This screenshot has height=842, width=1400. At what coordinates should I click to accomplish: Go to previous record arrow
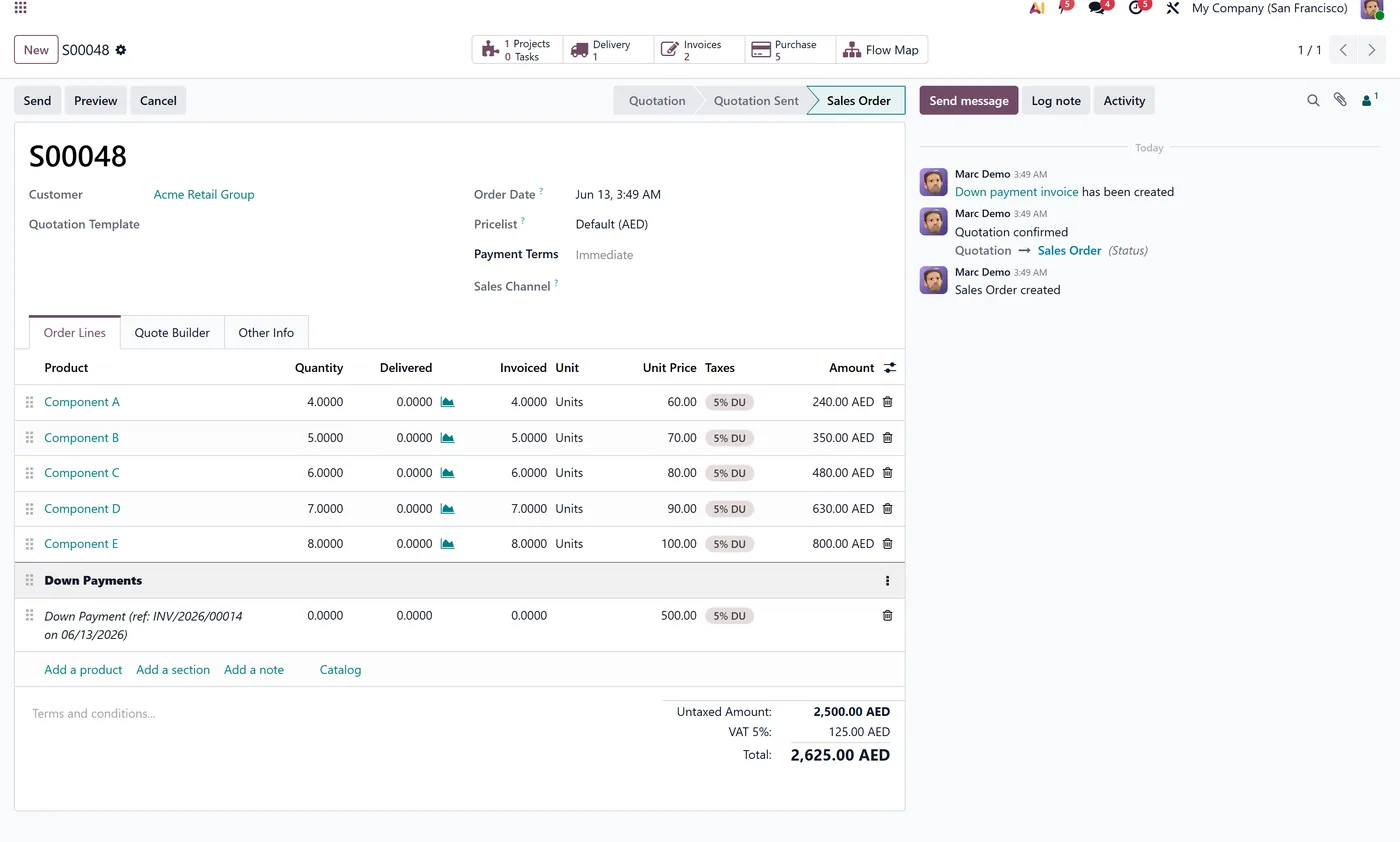[x=1344, y=50]
